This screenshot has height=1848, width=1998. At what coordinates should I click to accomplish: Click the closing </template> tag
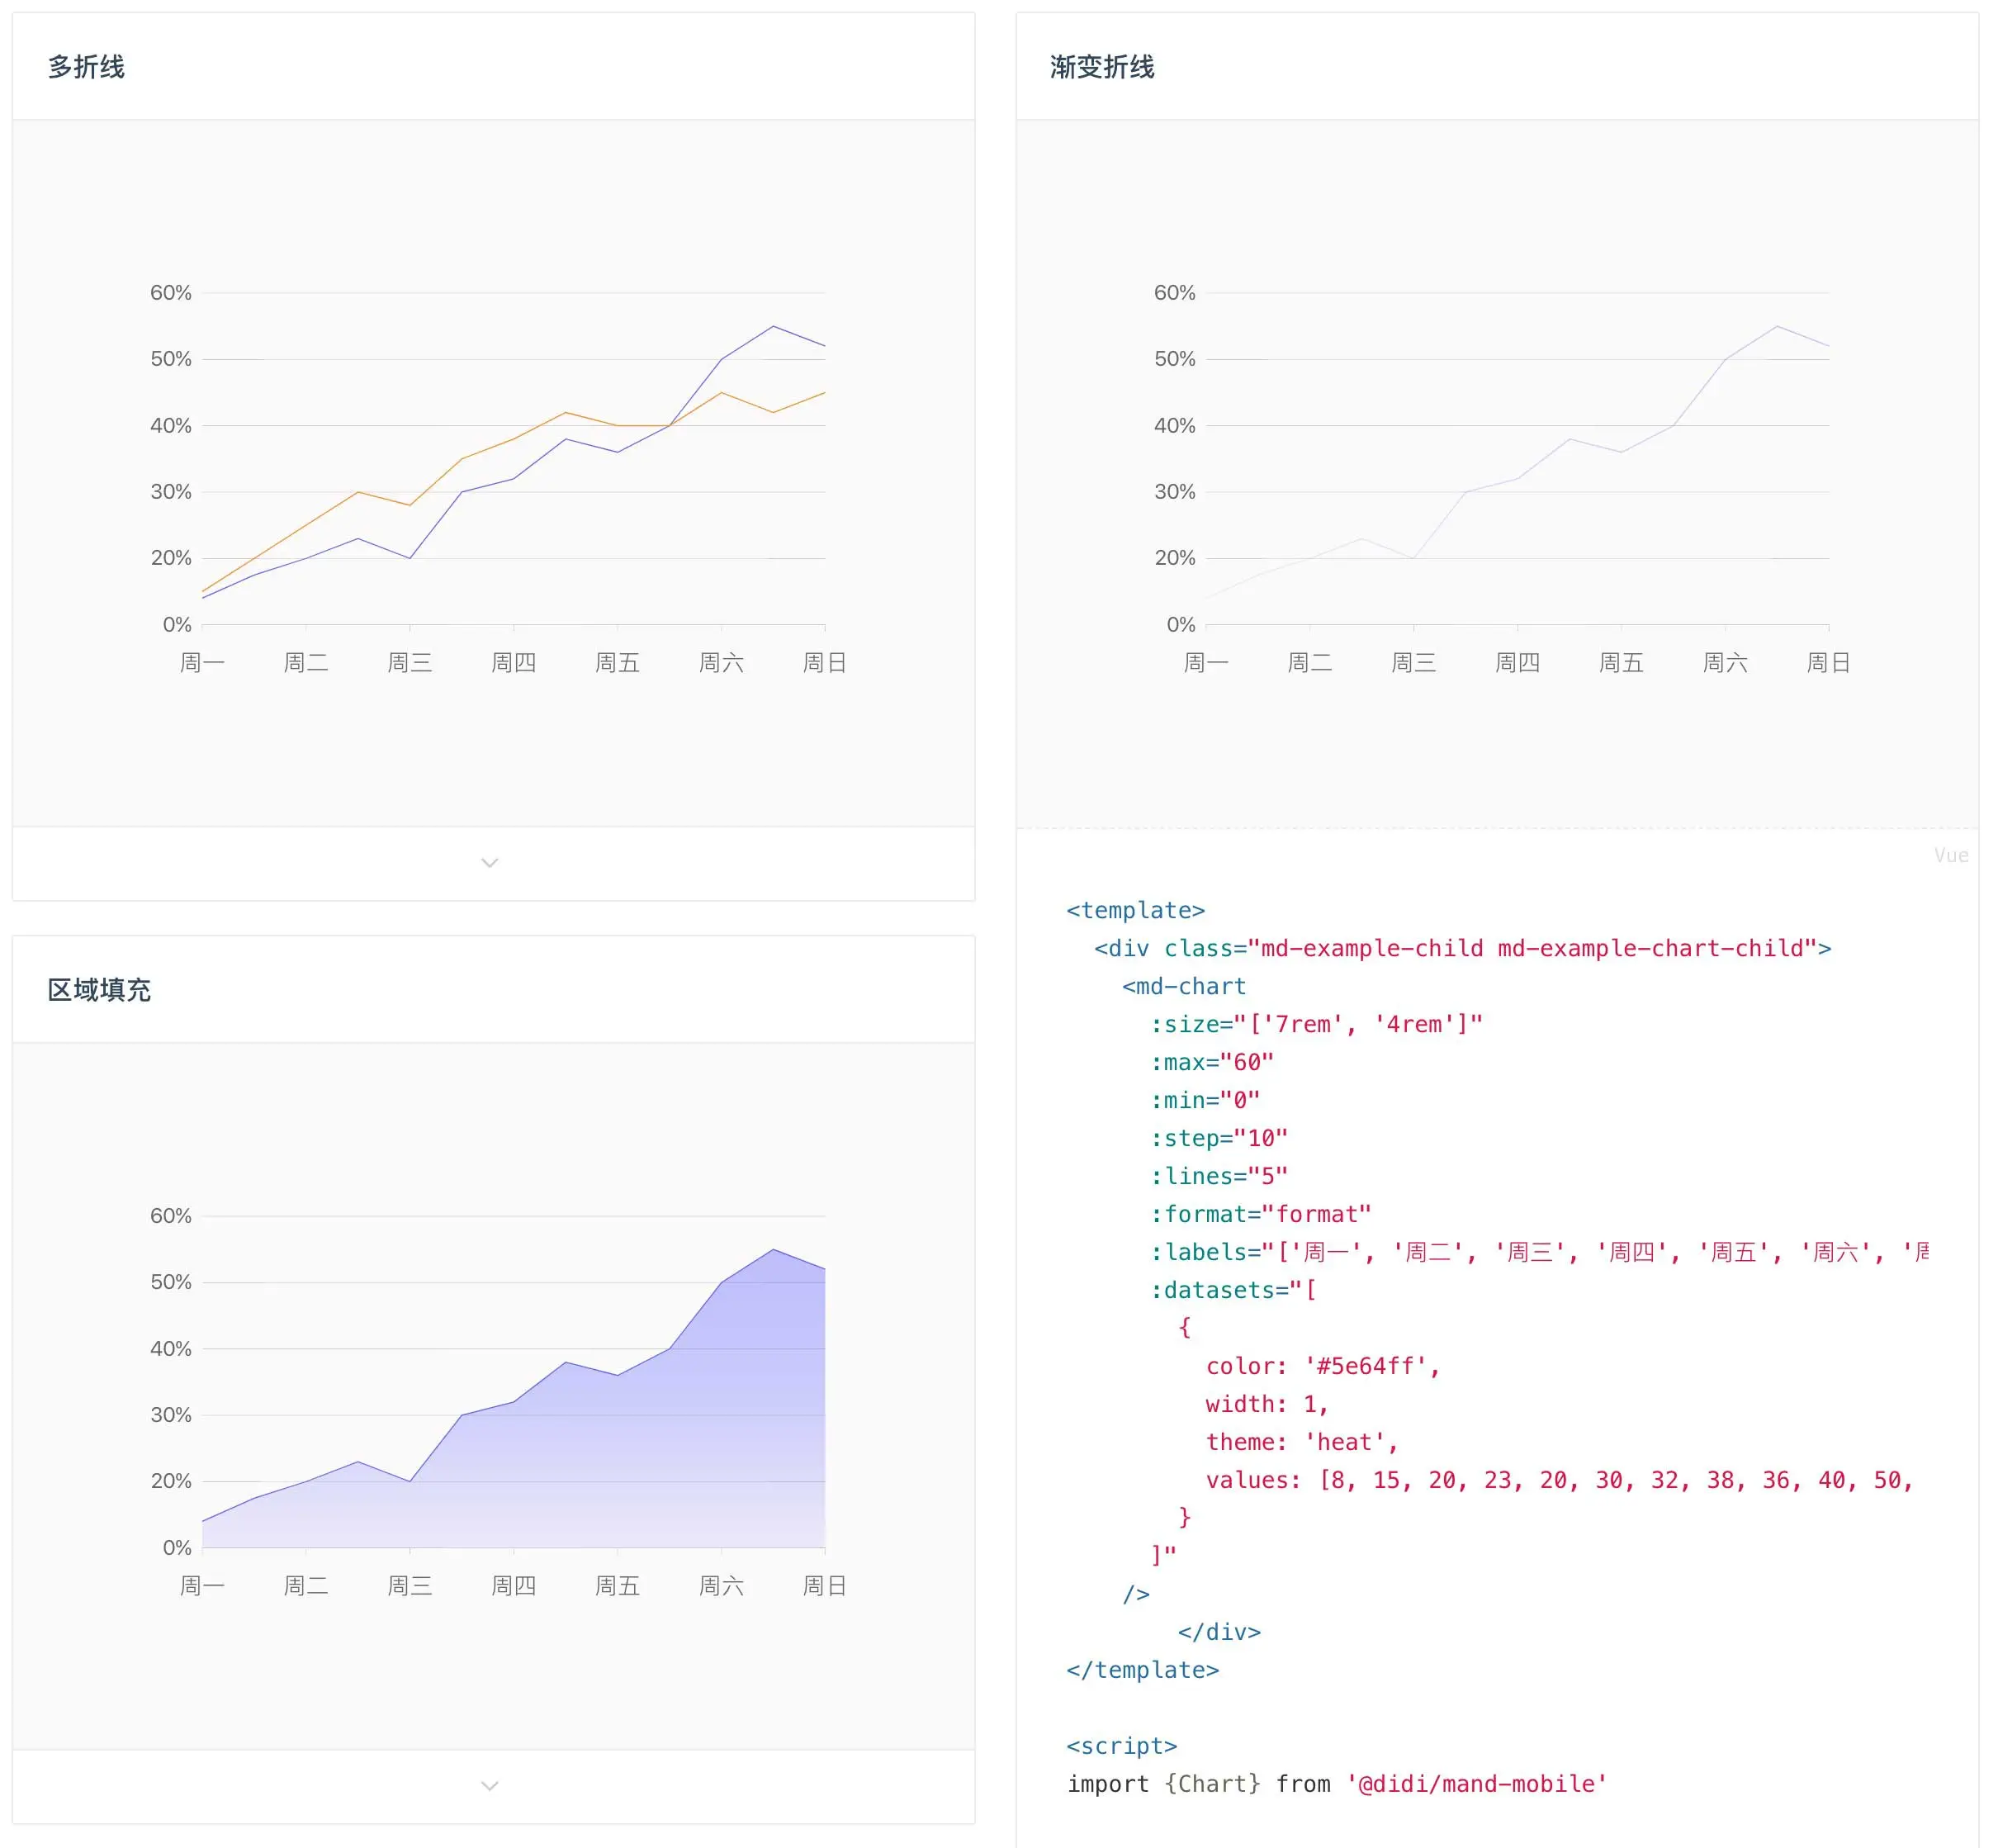click(1142, 1670)
